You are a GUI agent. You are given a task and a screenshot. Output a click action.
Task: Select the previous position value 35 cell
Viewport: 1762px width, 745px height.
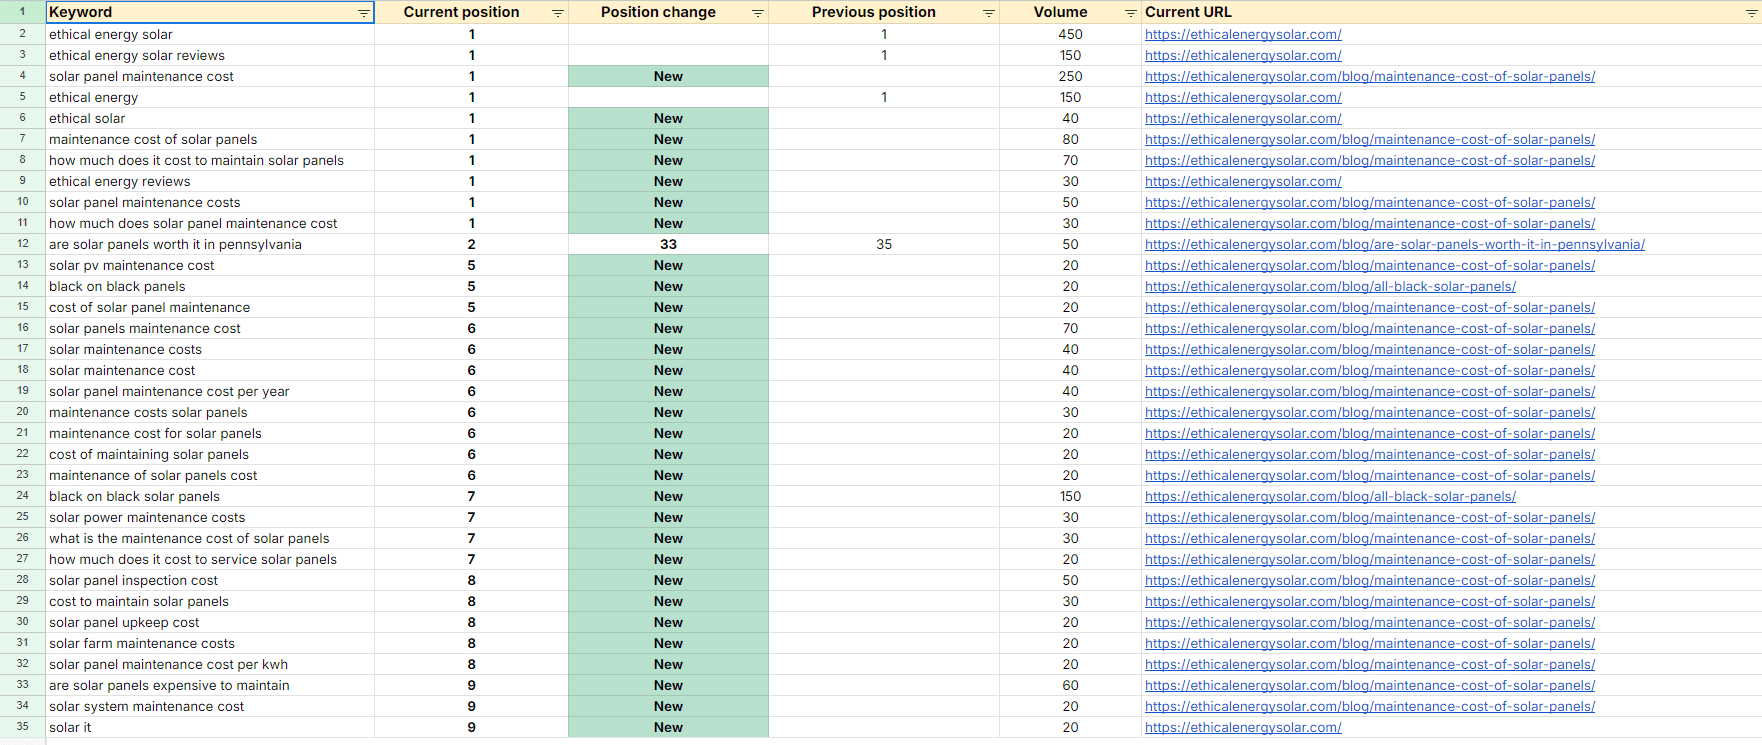point(884,244)
